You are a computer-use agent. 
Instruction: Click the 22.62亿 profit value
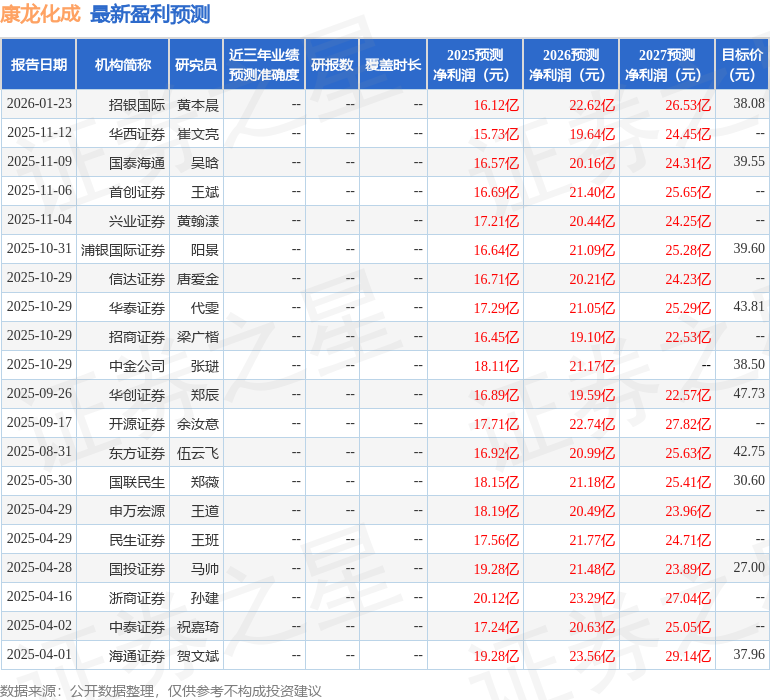click(592, 105)
